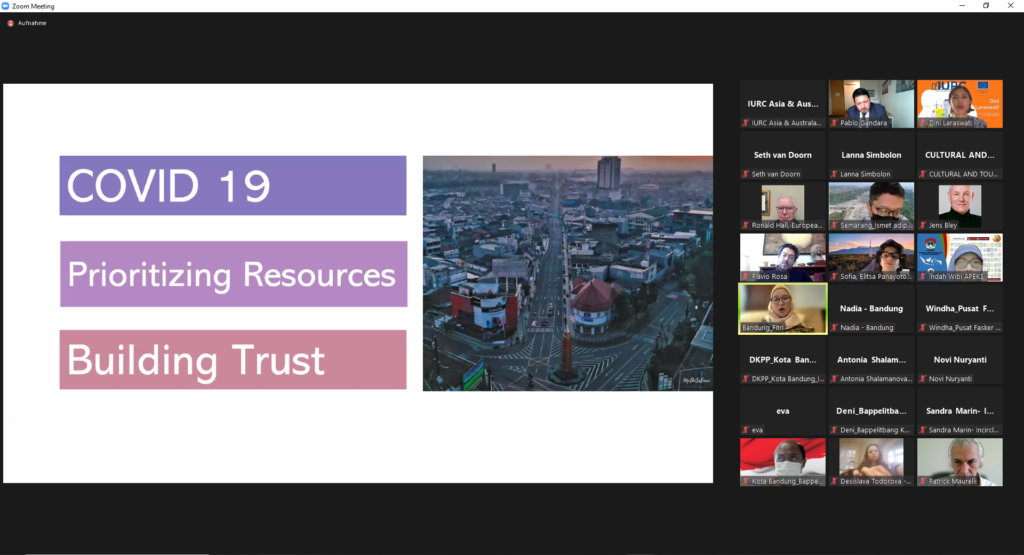Click muted mic icon next to eva
The width and height of the screenshot is (1024, 555).
(745, 430)
